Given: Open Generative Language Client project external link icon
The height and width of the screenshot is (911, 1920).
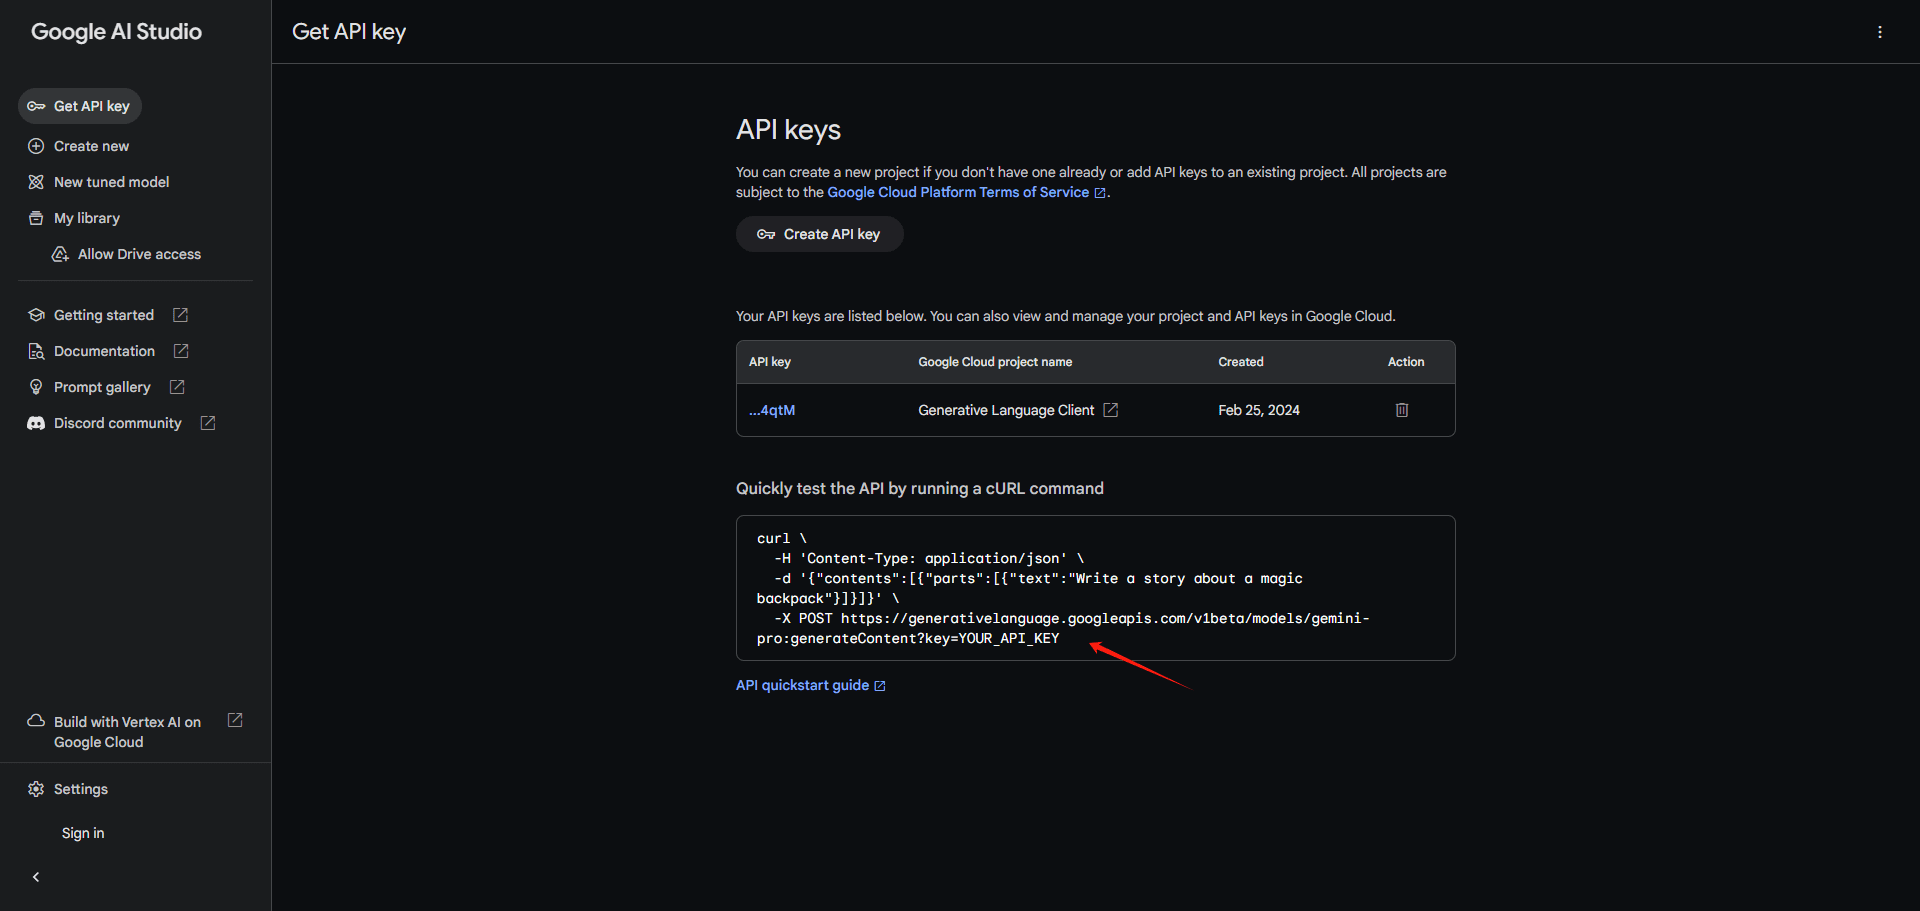Looking at the screenshot, I should [1110, 410].
